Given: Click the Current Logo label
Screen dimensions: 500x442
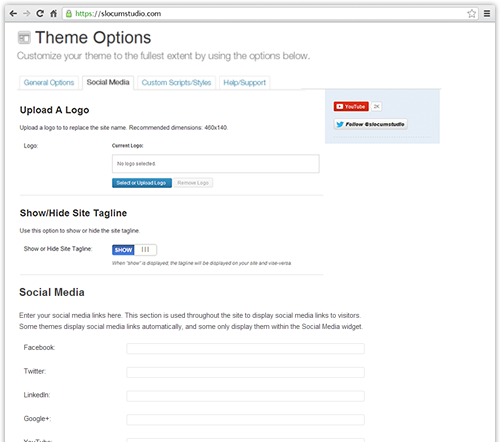Looking at the screenshot, I should click(128, 146).
